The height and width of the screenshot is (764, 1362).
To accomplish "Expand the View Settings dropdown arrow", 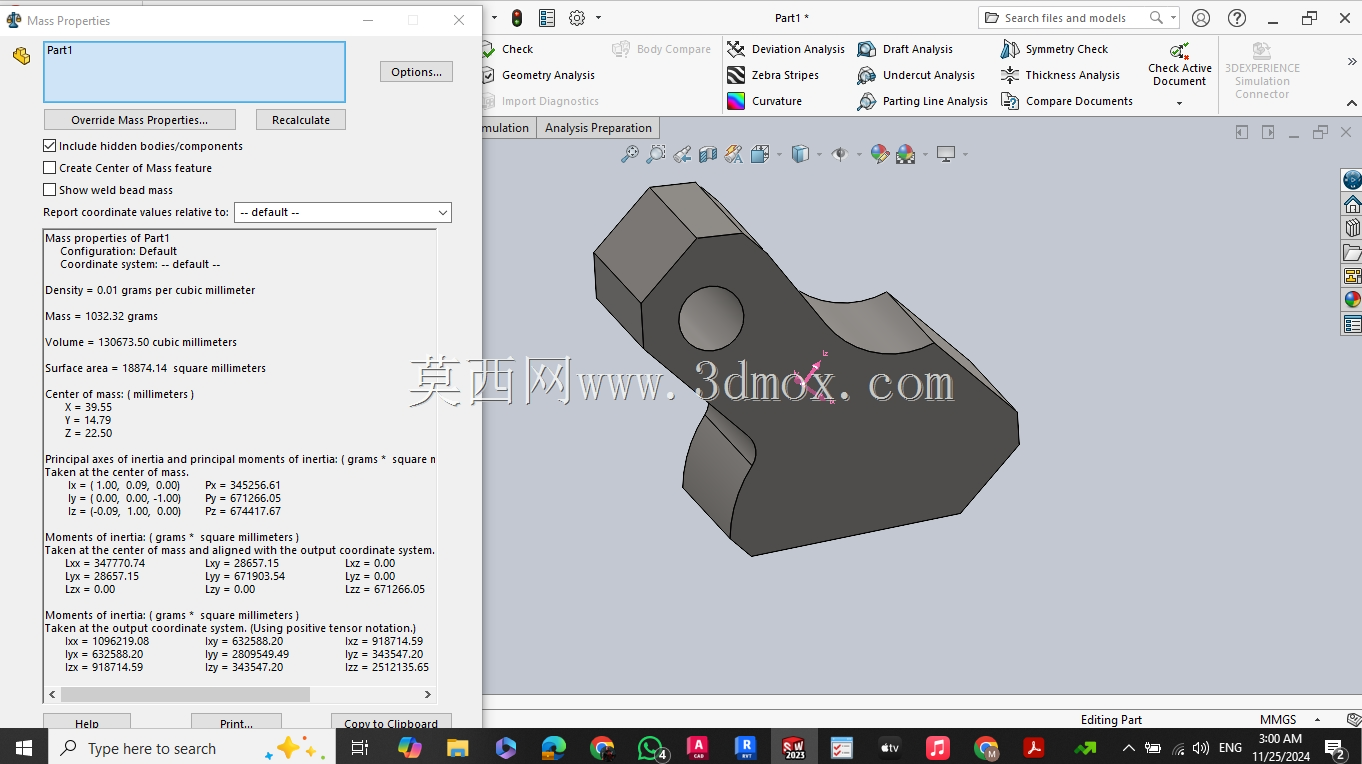I will 965,154.
